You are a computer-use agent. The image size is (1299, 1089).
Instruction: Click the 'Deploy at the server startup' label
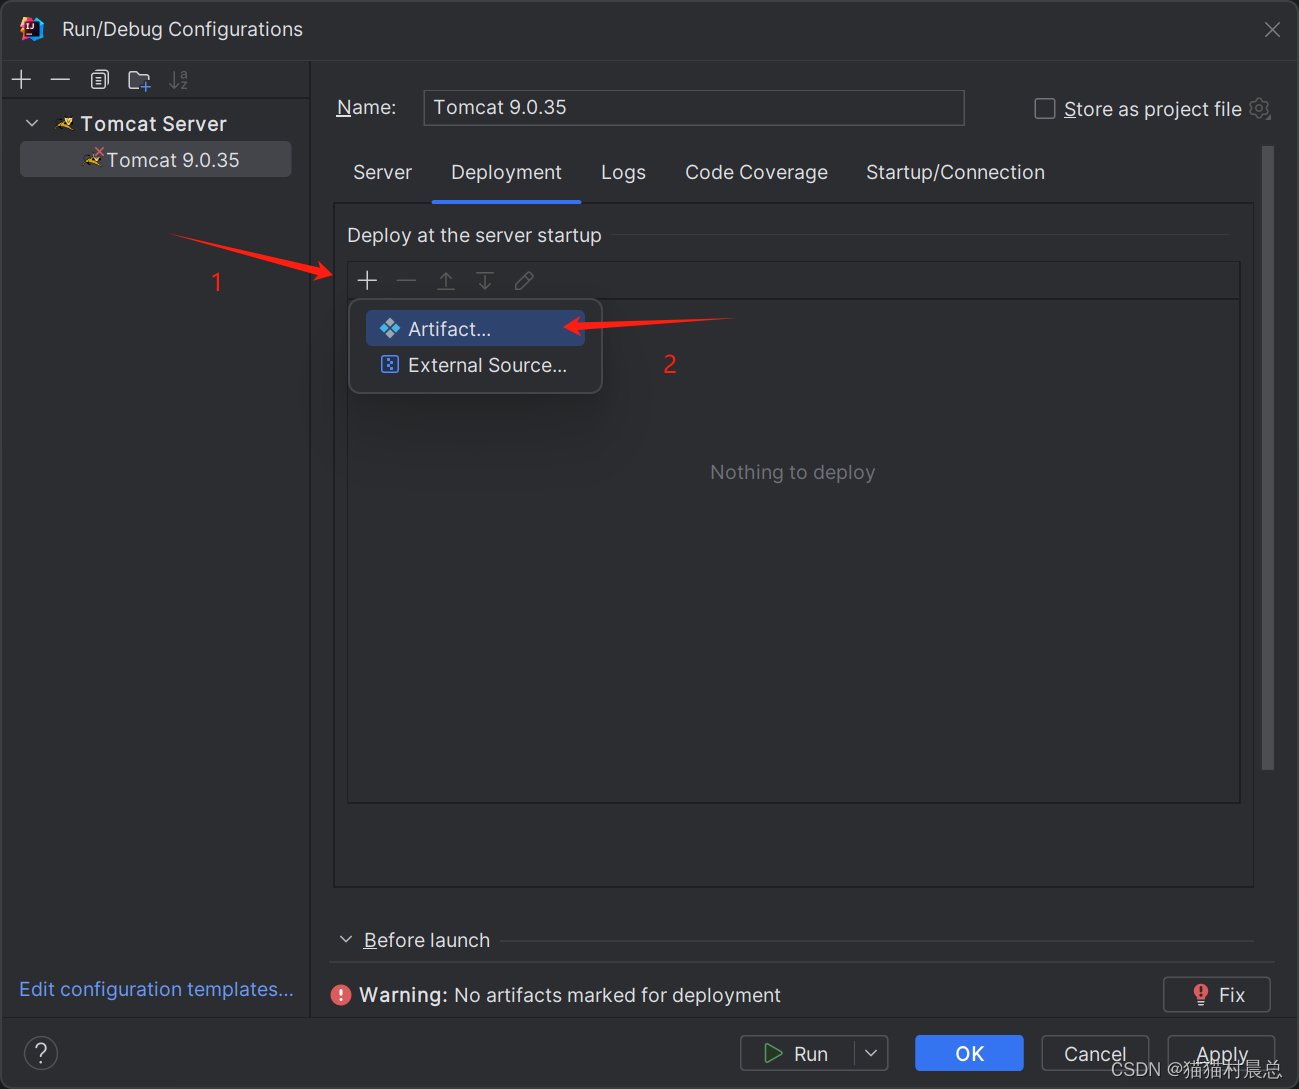(474, 235)
